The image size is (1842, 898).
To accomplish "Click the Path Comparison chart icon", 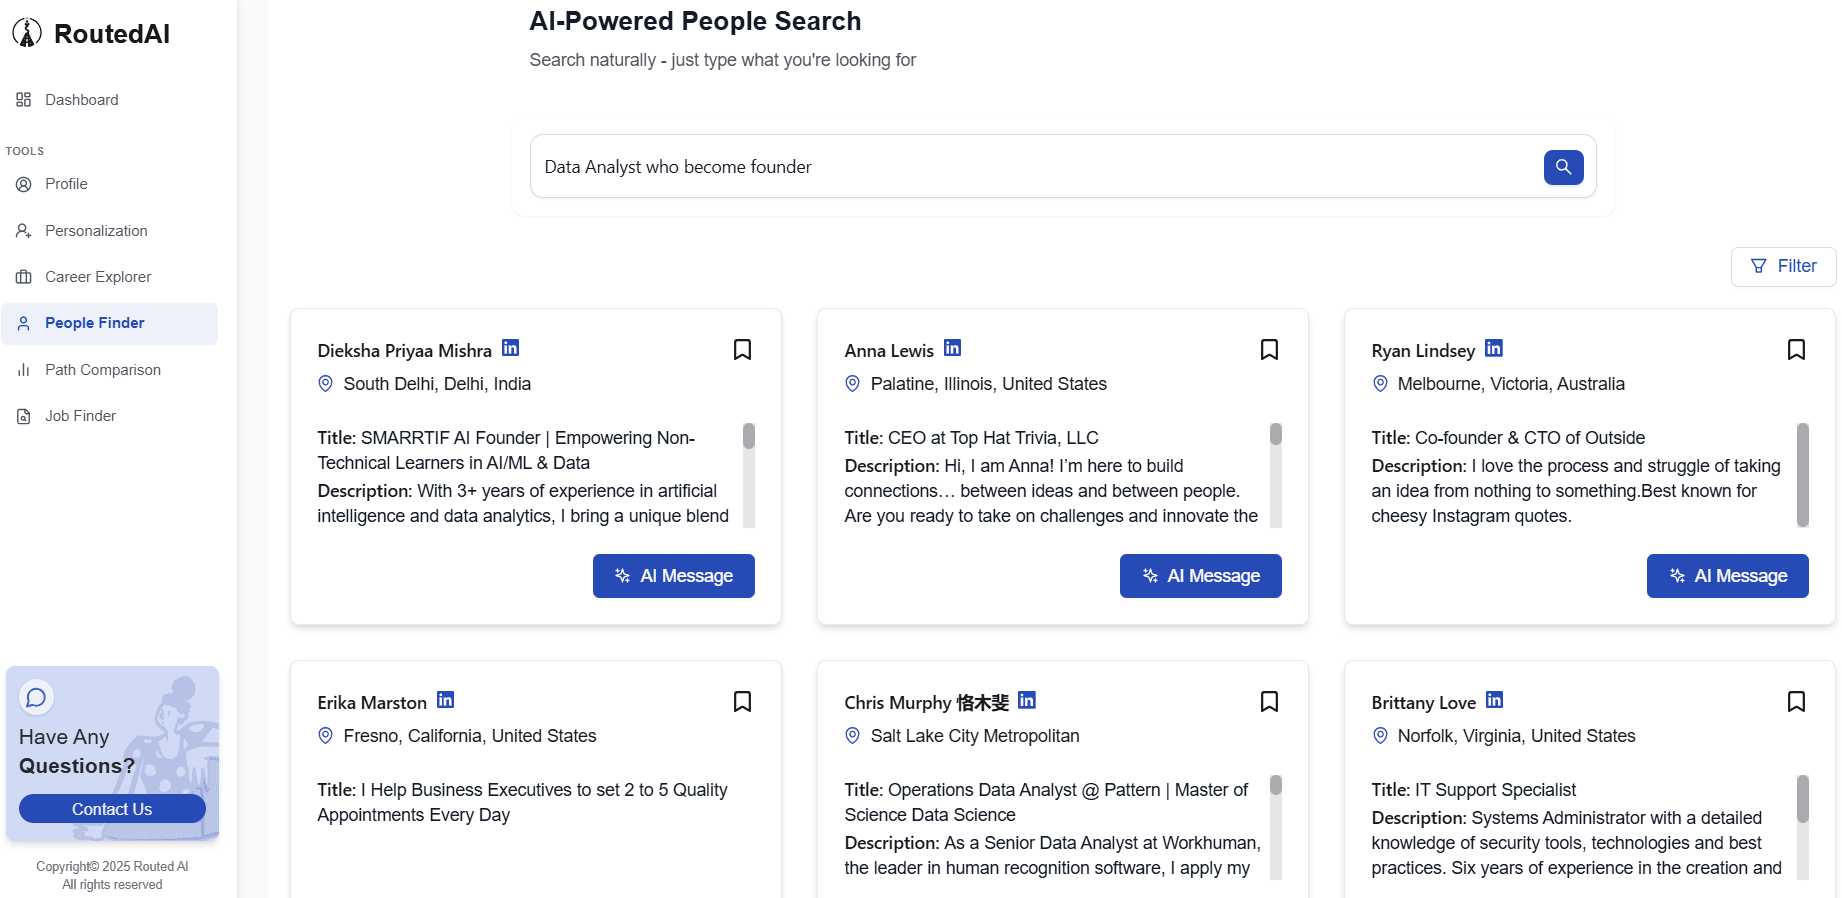I will [x=23, y=370].
